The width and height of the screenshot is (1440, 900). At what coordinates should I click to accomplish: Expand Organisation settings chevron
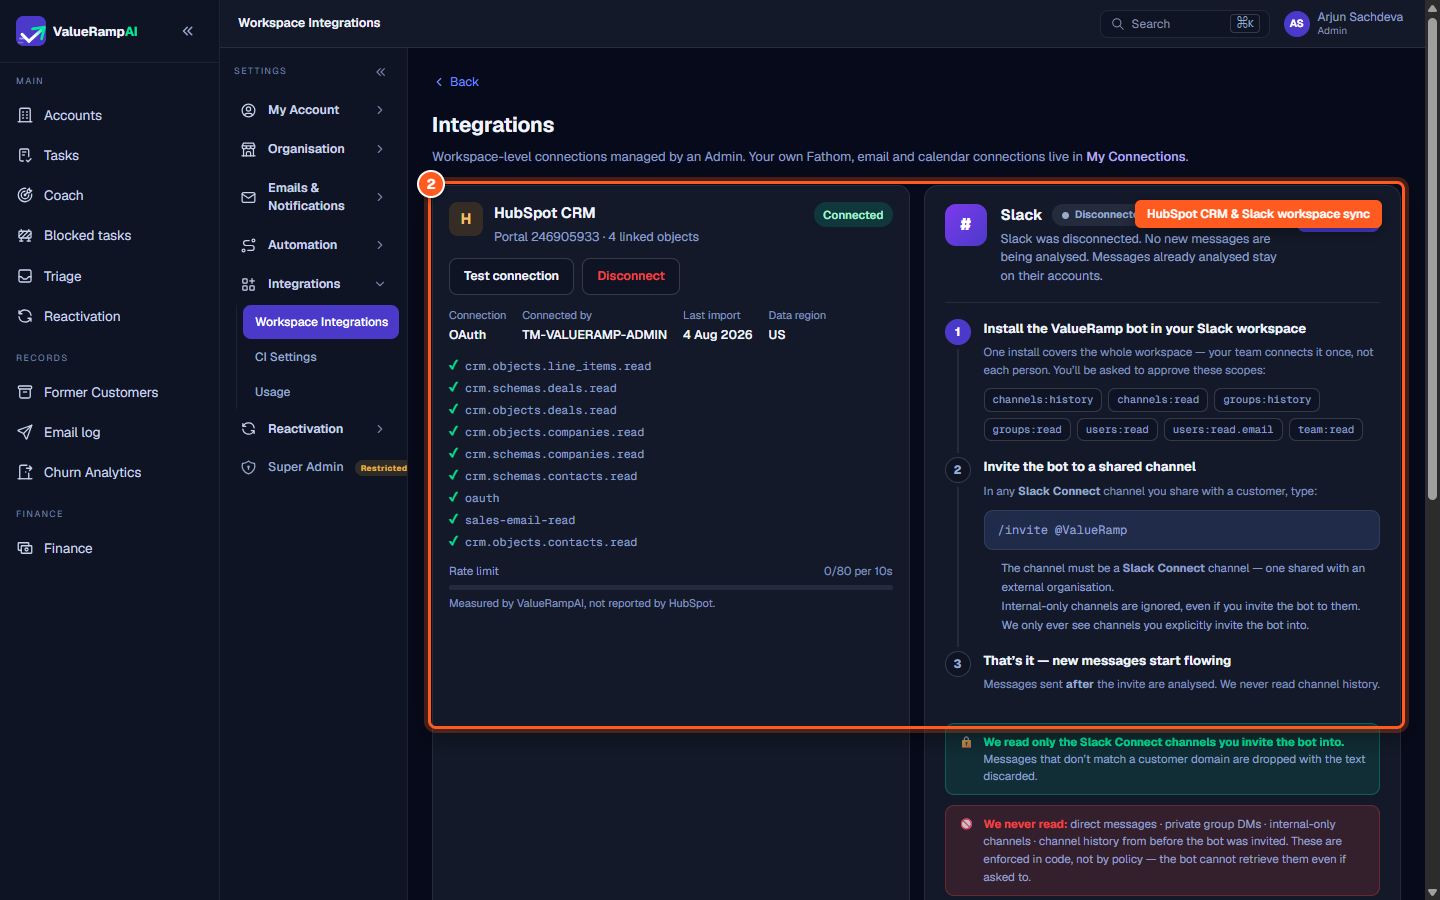(380, 149)
